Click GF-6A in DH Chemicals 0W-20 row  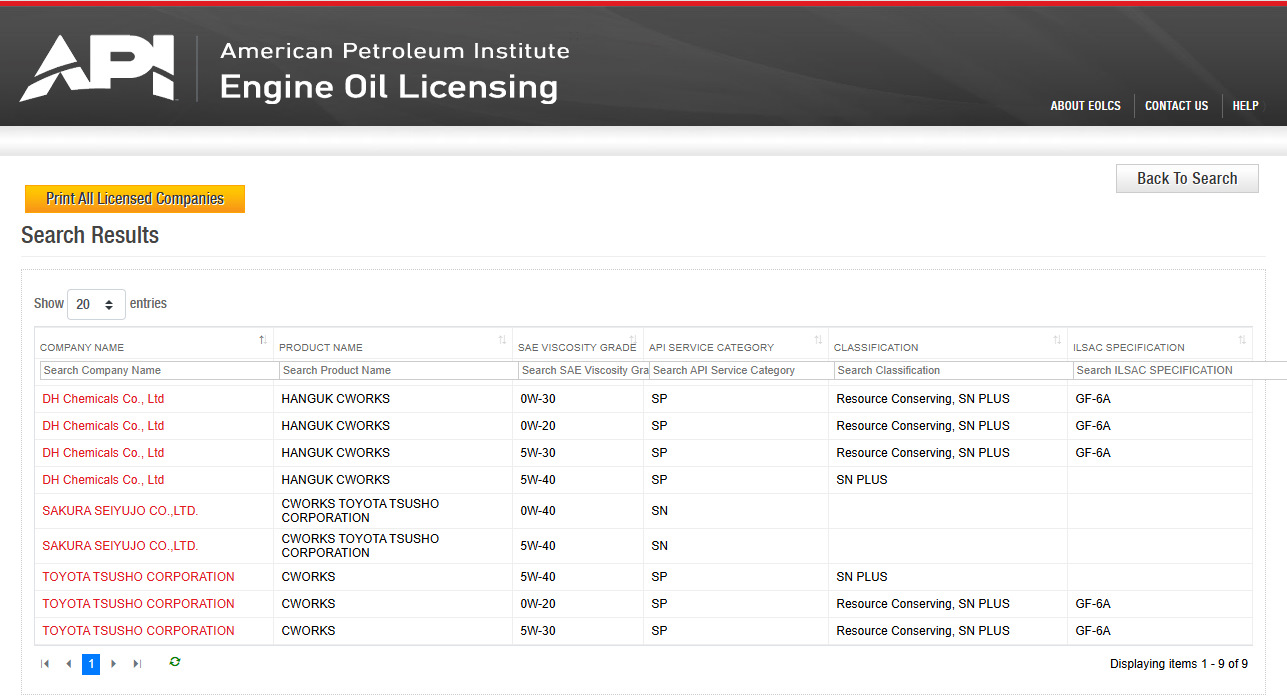(x=1093, y=426)
